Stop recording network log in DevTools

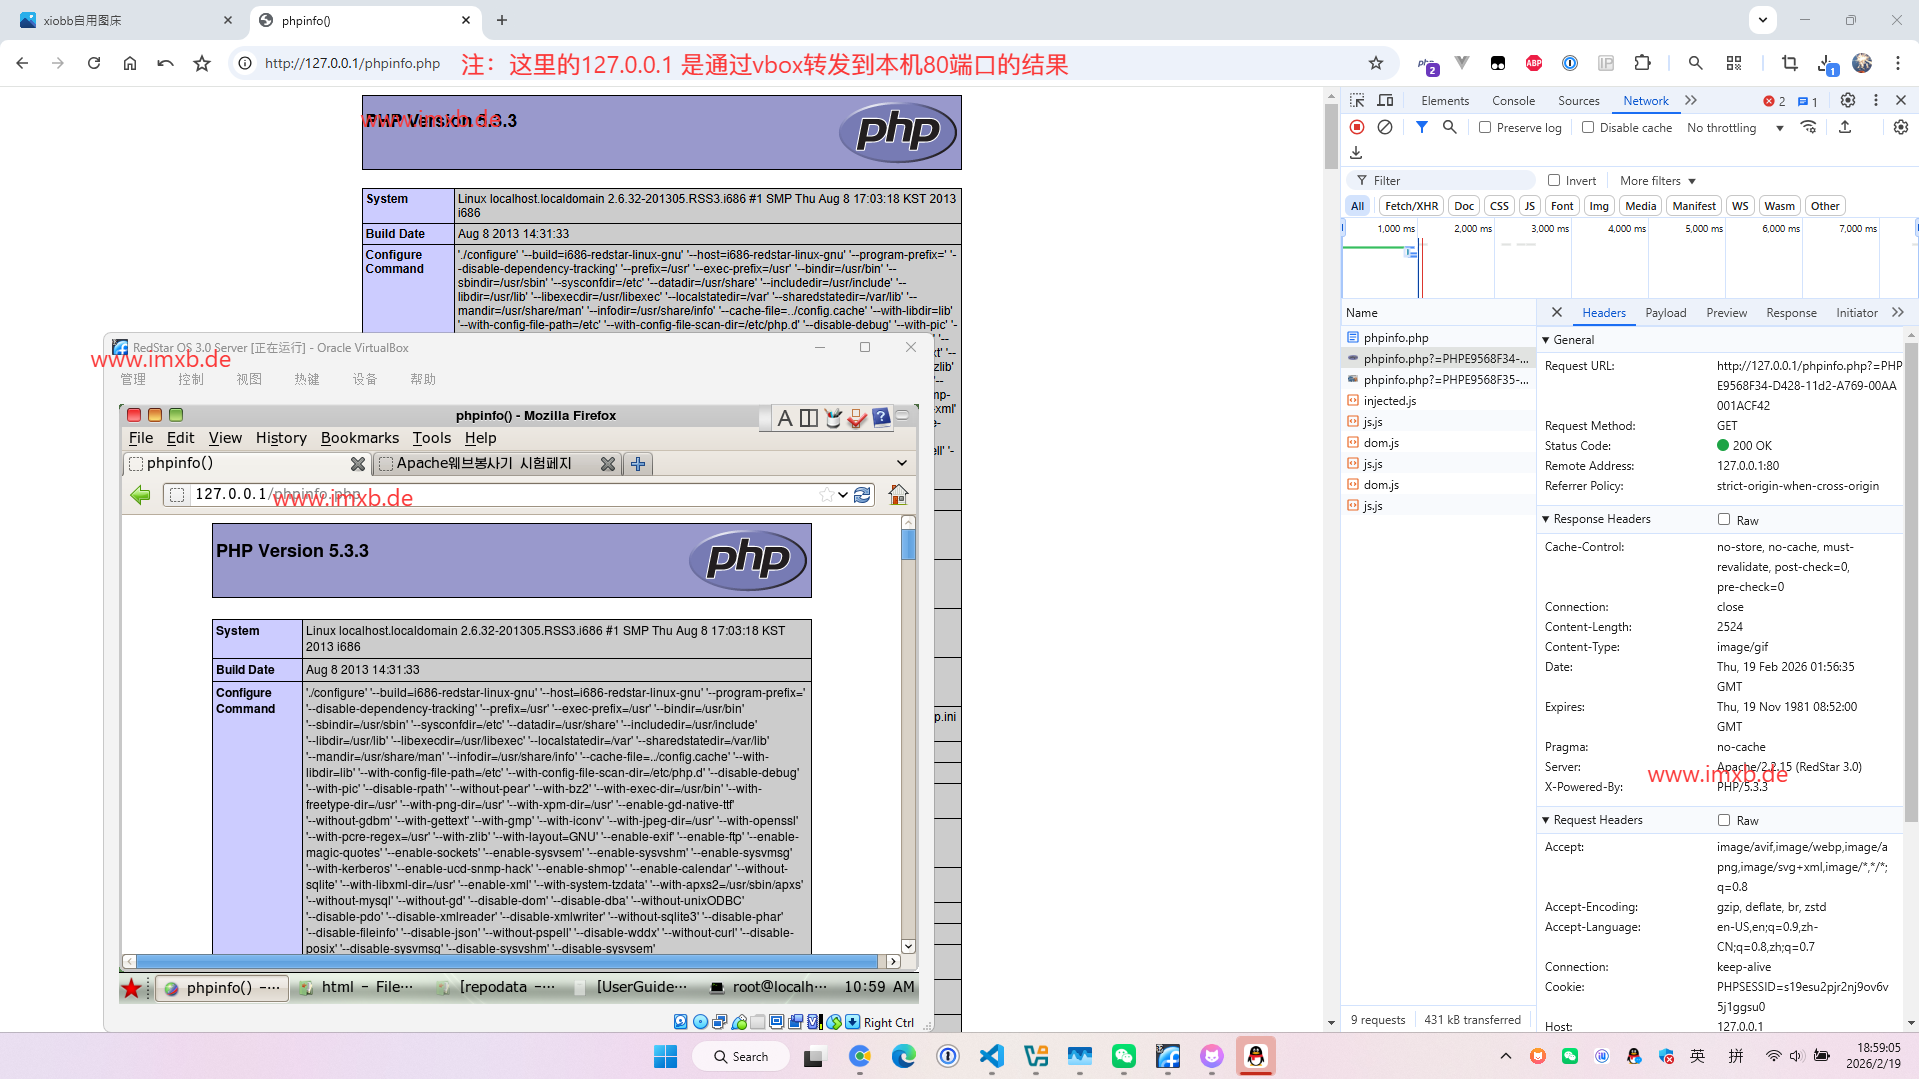click(1357, 127)
